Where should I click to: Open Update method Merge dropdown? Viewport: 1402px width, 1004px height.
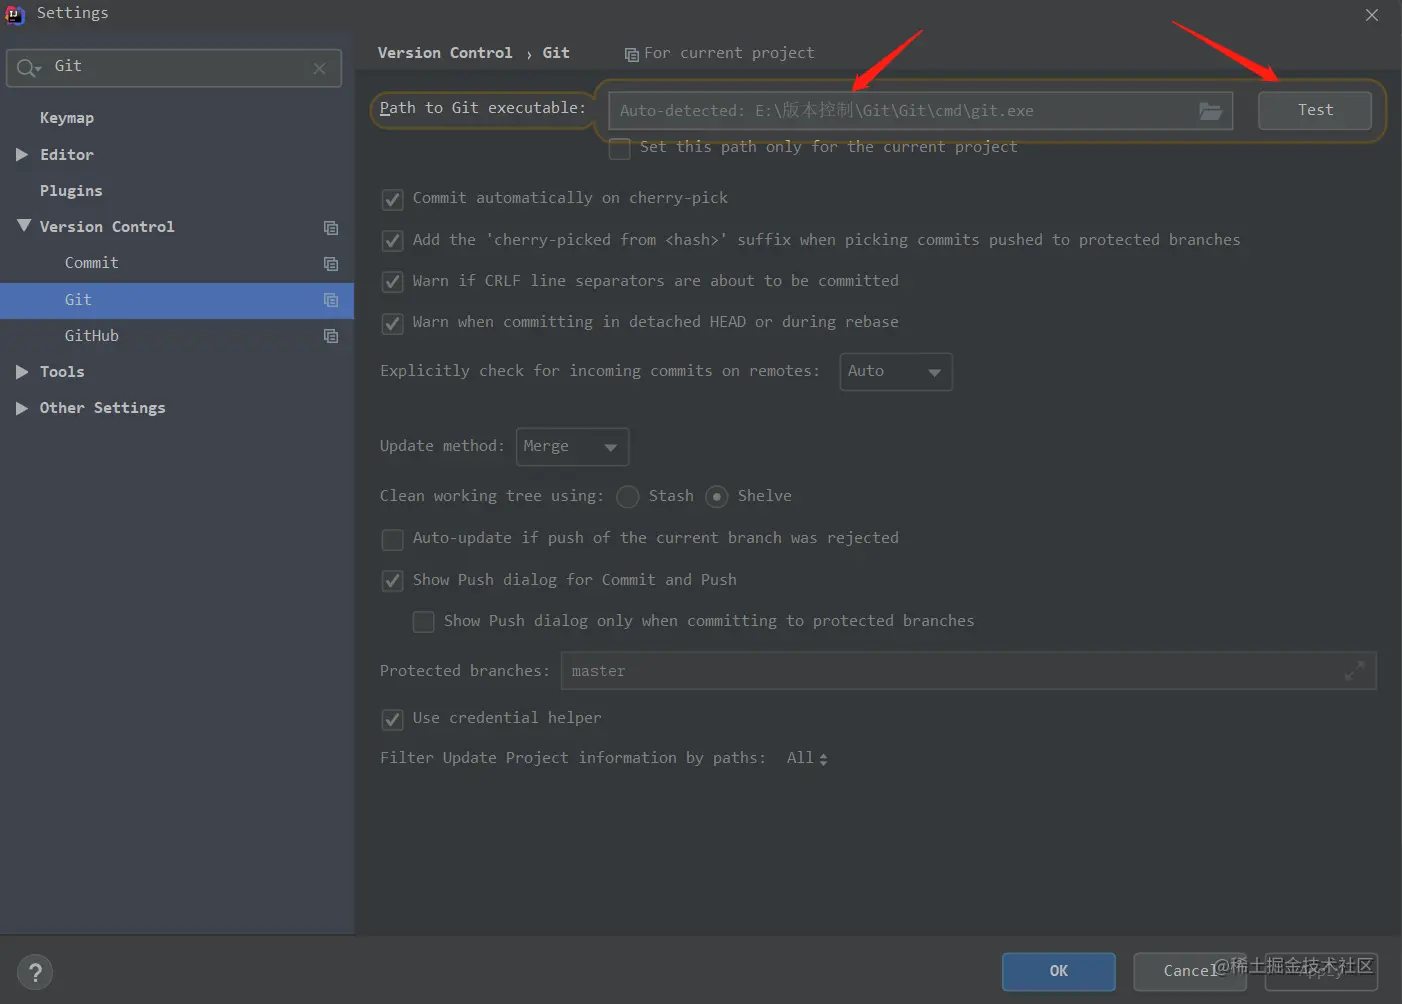pyautogui.click(x=572, y=447)
